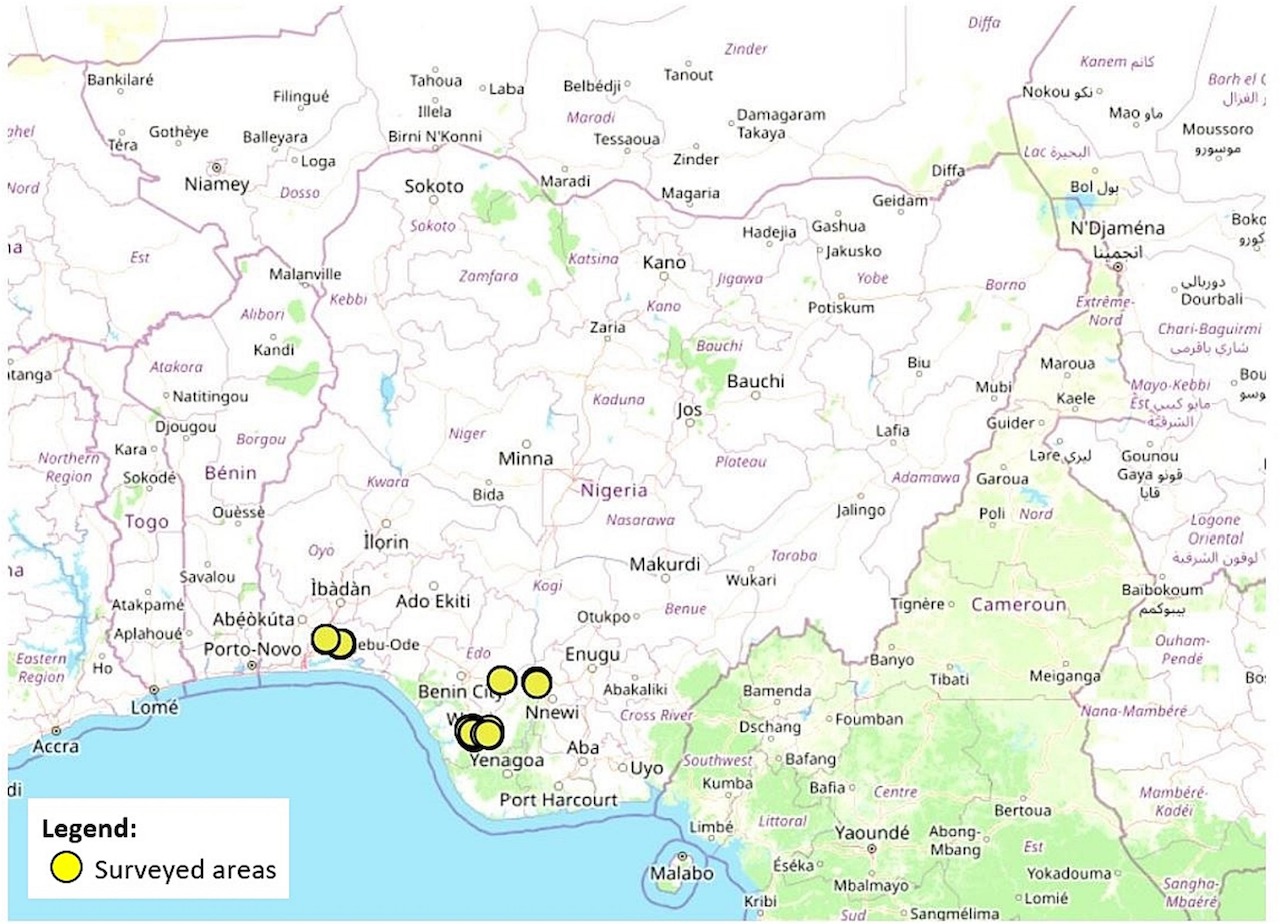Screen dimensions: 1280x924
Task: Select the Kano city label
Action: pyautogui.click(x=665, y=263)
